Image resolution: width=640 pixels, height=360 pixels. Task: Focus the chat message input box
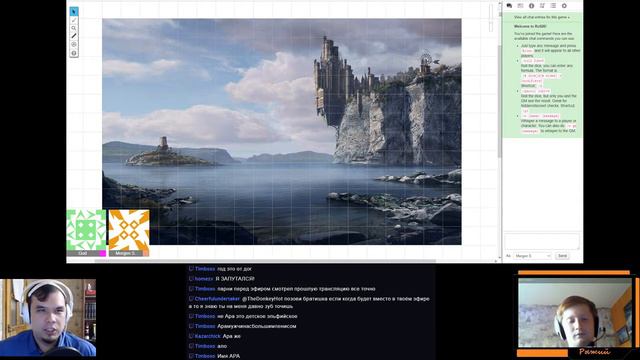542,241
